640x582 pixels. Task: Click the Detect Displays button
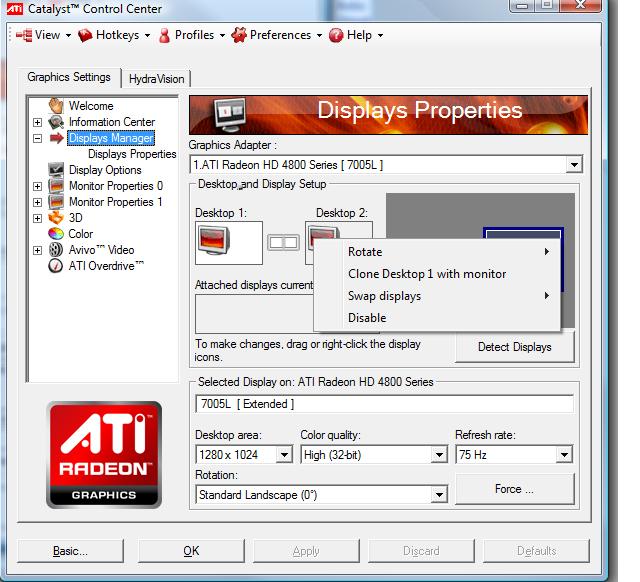[x=515, y=347]
